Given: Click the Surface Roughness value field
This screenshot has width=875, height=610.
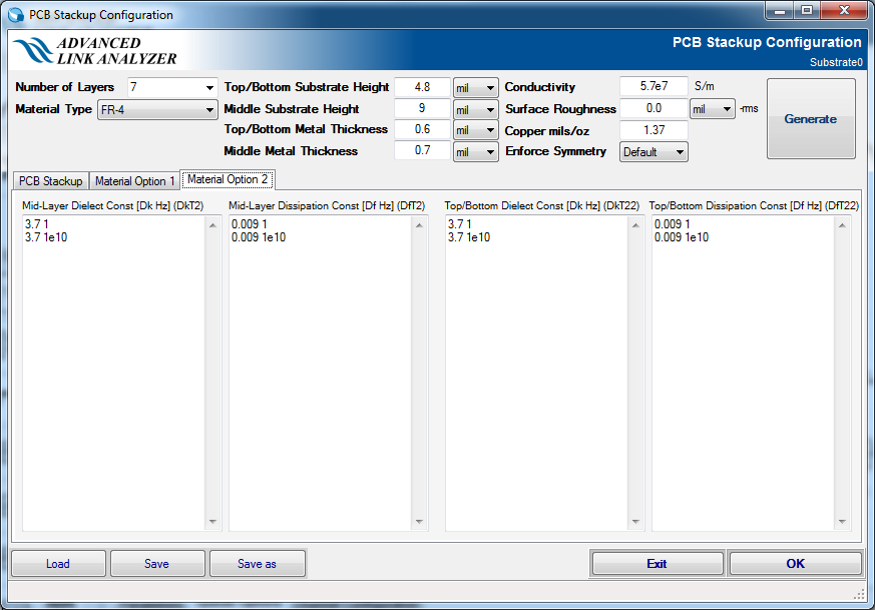Looking at the screenshot, I should coord(653,108).
